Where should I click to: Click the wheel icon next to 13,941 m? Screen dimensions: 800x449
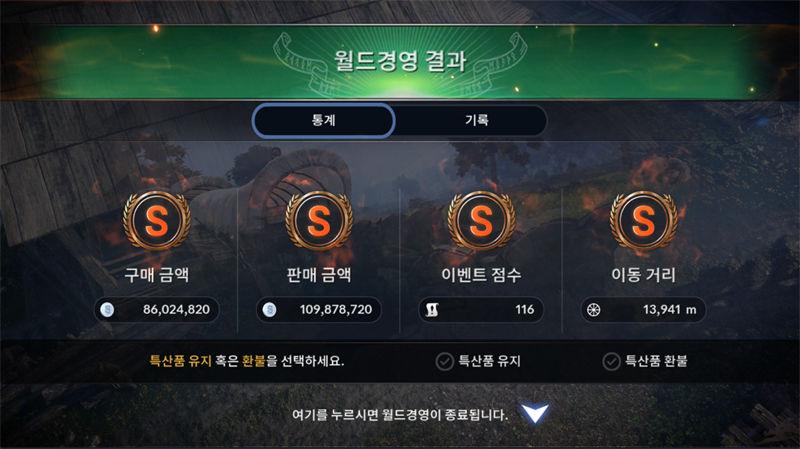[x=593, y=310]
